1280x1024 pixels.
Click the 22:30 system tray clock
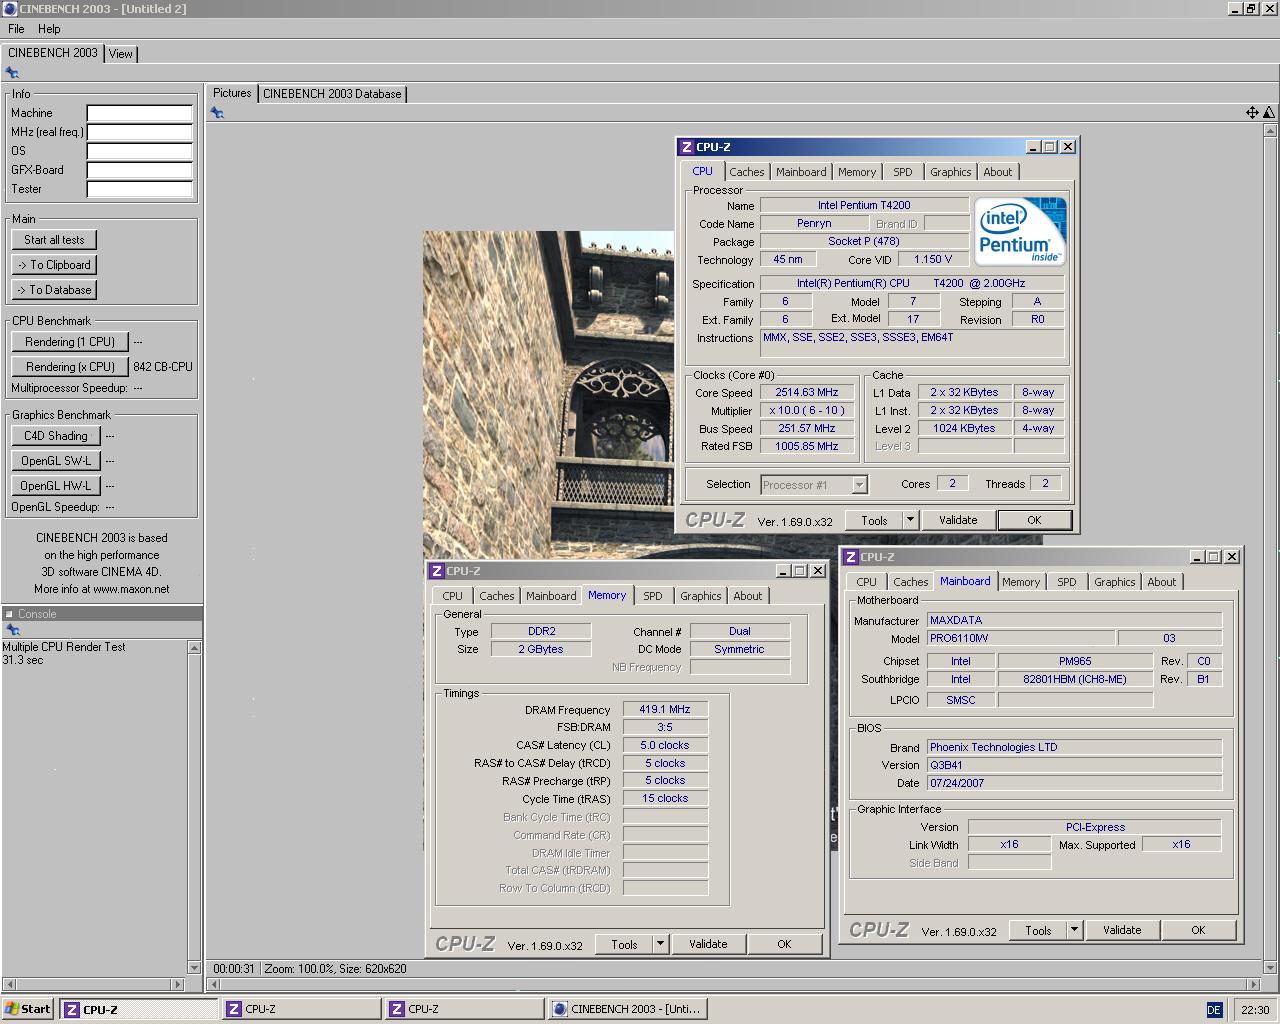point(1255,1010)
